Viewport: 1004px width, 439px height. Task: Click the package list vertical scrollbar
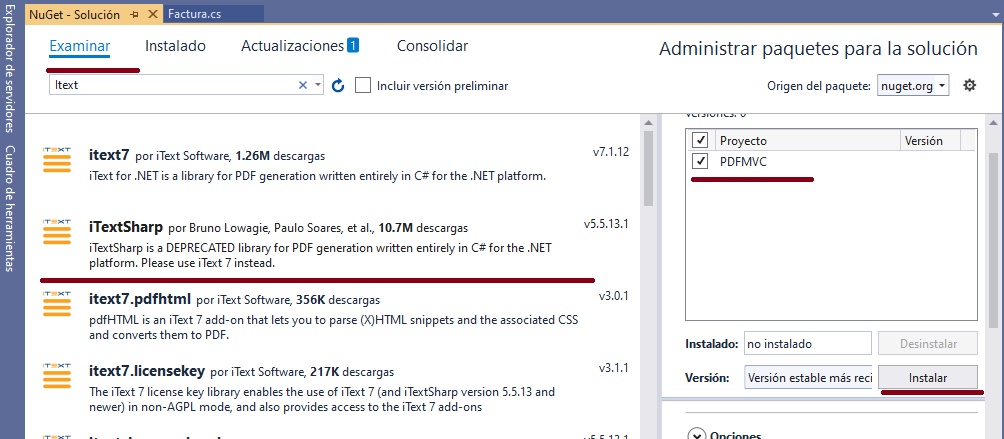(649, 168)
